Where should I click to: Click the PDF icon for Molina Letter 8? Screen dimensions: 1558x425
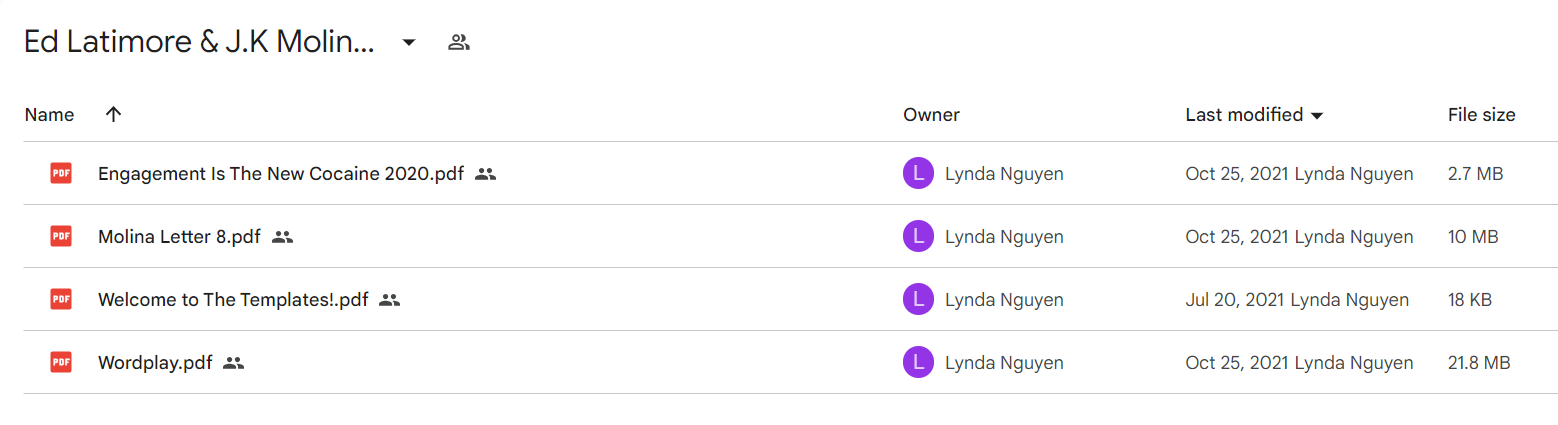point(61,237)
